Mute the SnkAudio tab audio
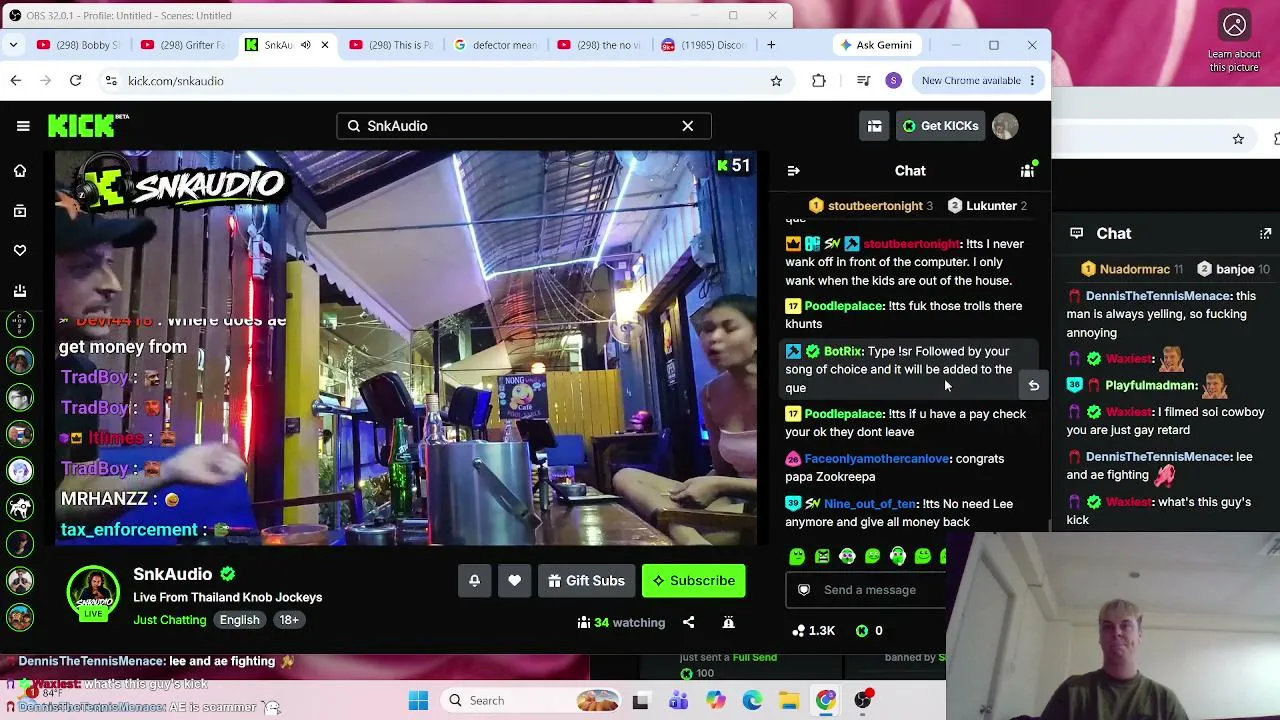 (x=306, y=45)
